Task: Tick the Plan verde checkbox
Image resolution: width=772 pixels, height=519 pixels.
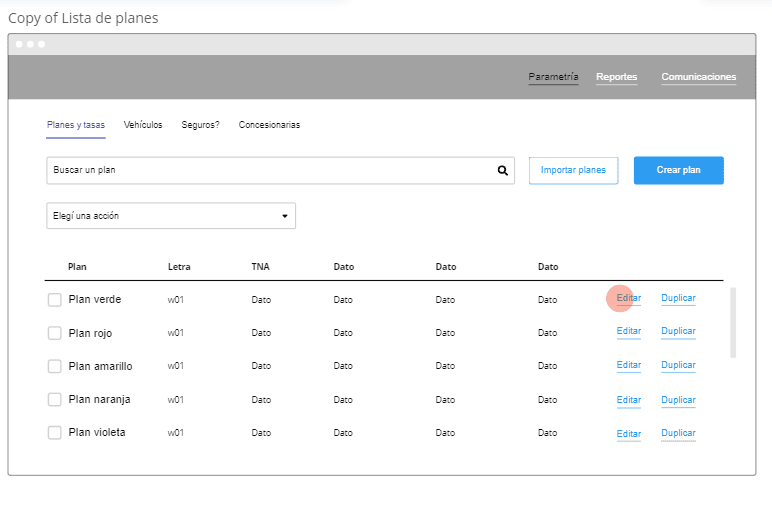Action: pos(55,299)
